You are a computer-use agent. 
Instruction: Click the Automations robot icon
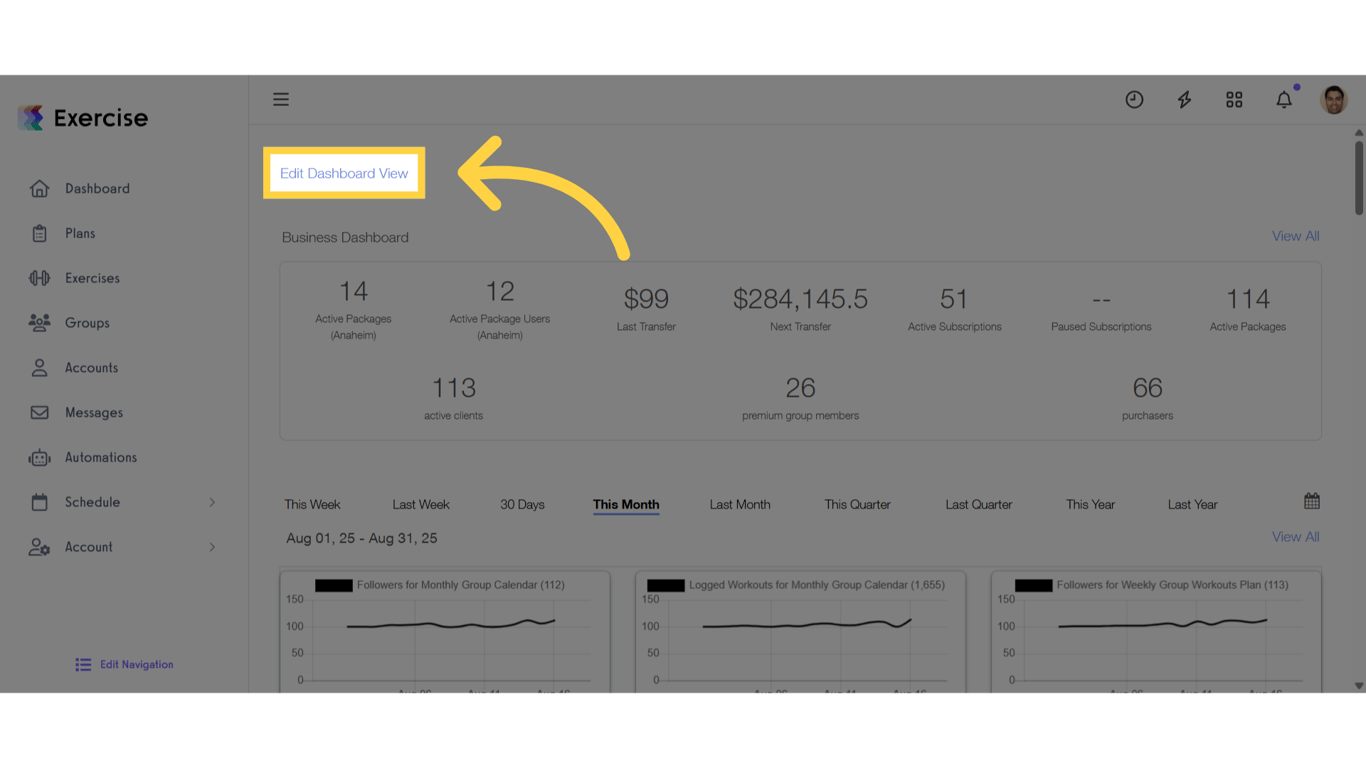coord(40,457)
